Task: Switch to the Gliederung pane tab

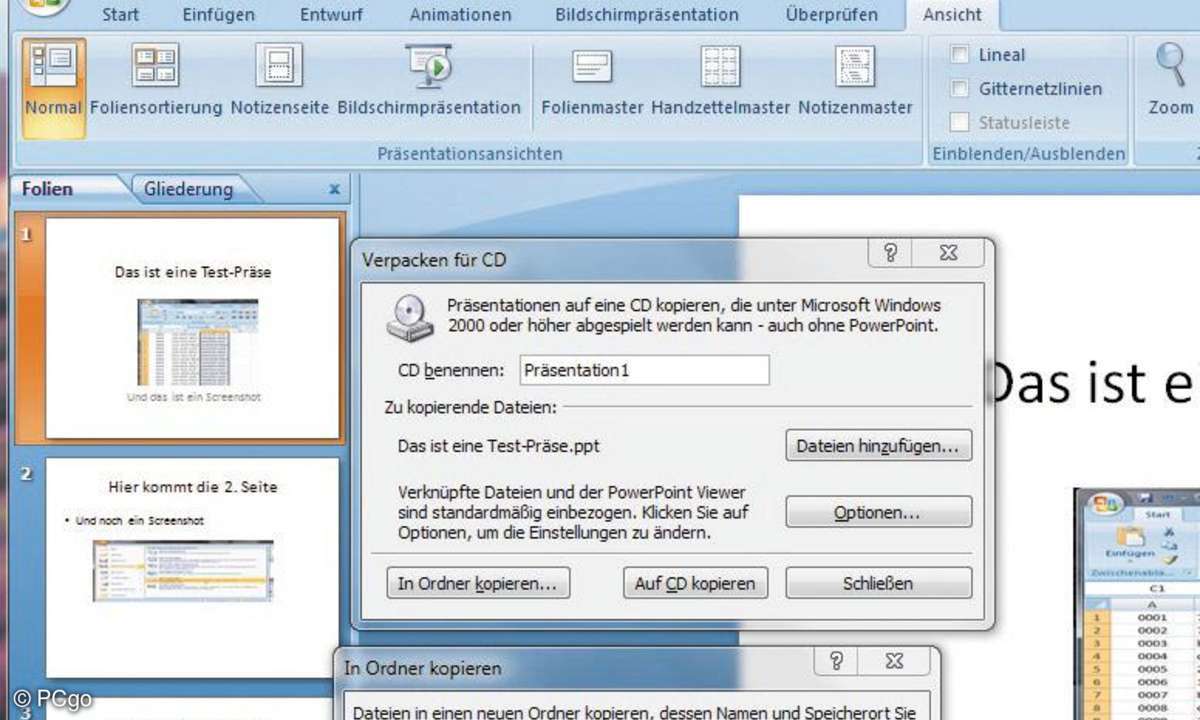Action: [x=188, y=188]
